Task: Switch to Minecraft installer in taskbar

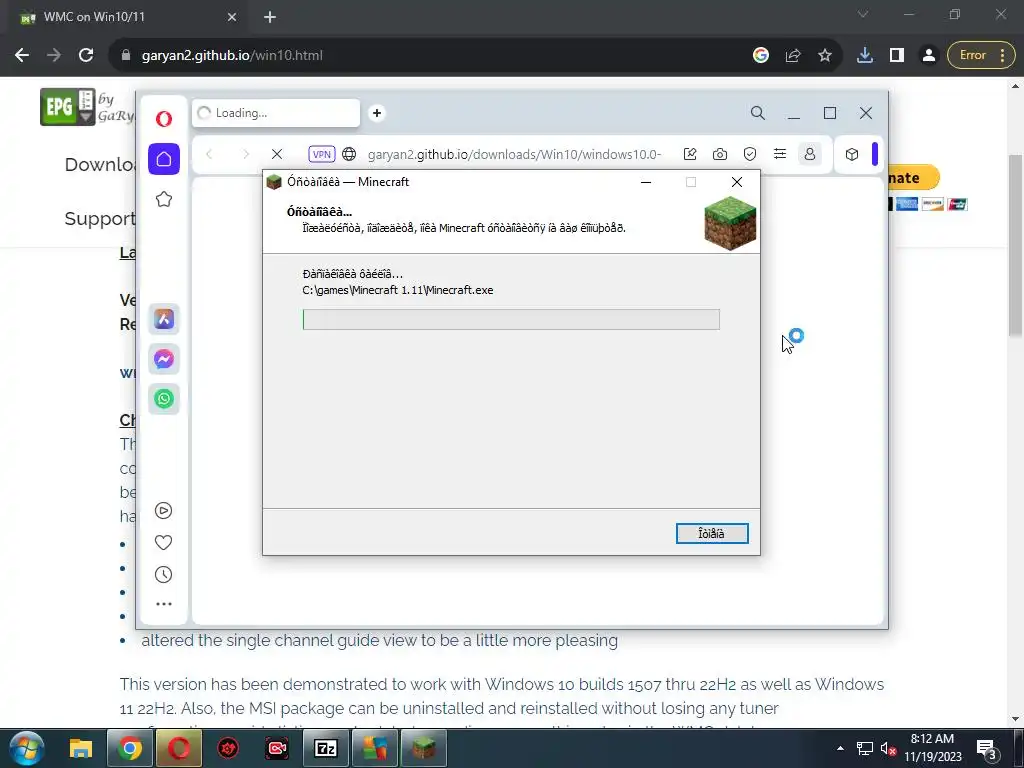Action: point(424,748)
